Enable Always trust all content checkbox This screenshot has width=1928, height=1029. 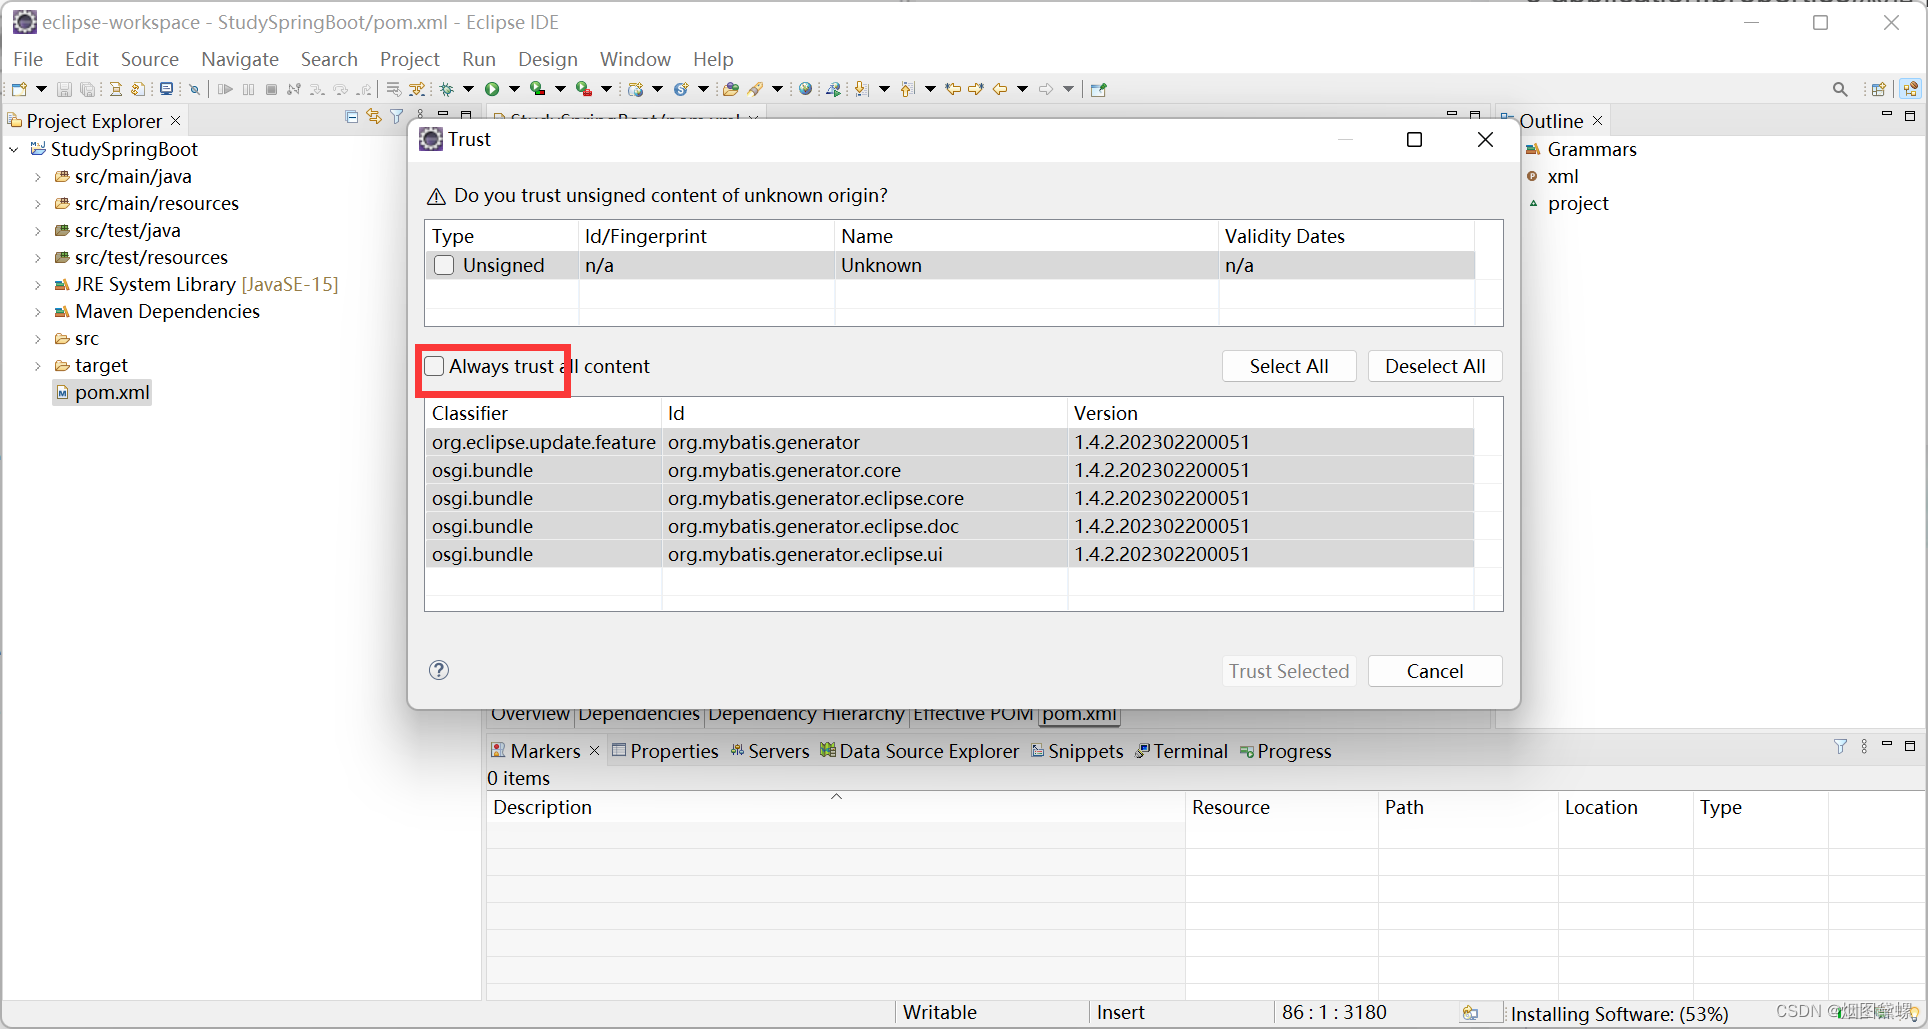click(434, 366)
